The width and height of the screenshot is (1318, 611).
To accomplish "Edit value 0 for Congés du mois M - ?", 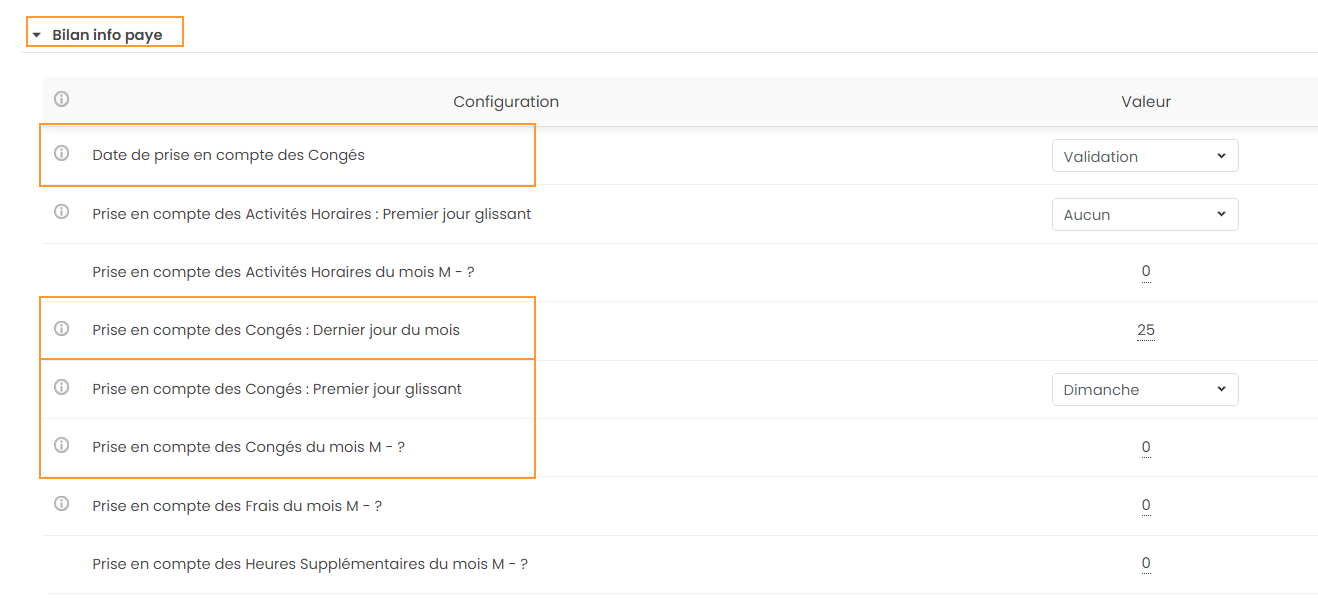I will [x=1146, y=447].
